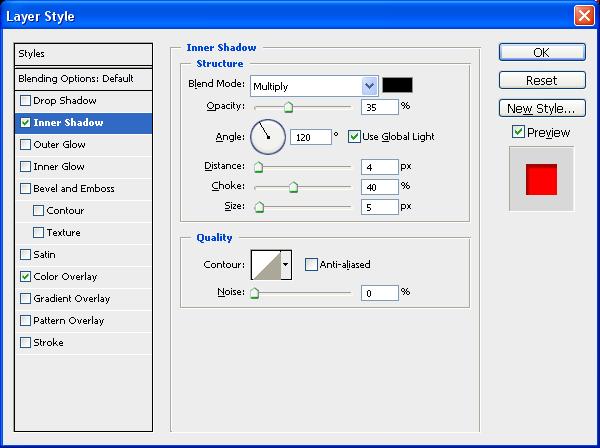
Task: Select Styles in the left list
Action: coord(83,54)
